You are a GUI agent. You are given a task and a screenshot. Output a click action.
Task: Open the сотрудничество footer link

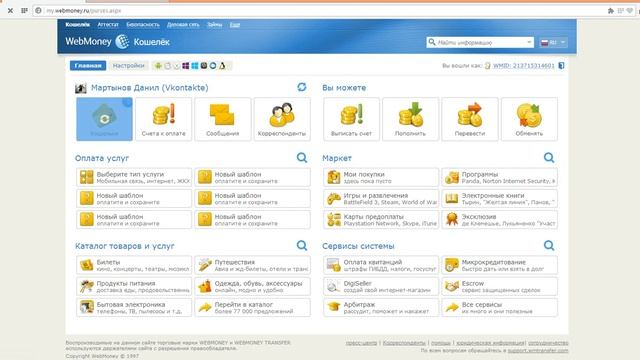point(548,343)
